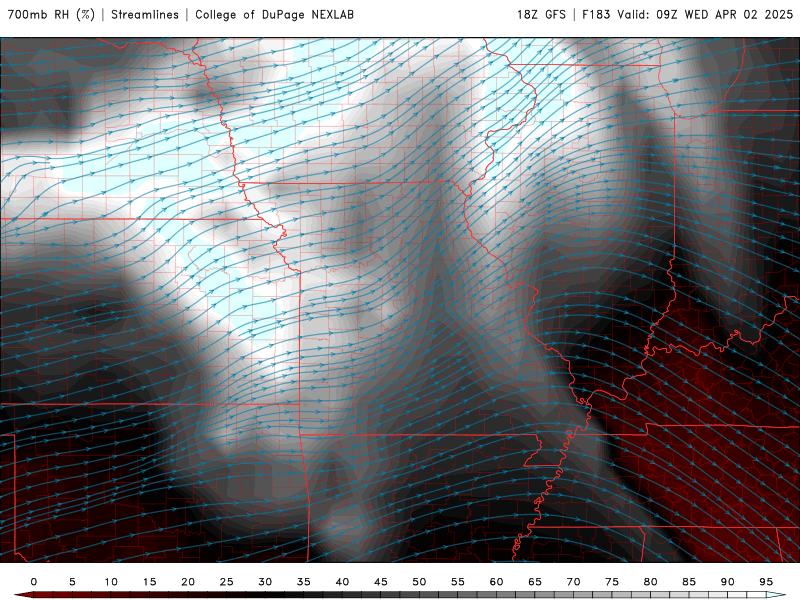Image resolution: width=800 pixels, height=600 pixels.
Task: Select the "85" RH scale number
Action: click(x=689, y=582)
